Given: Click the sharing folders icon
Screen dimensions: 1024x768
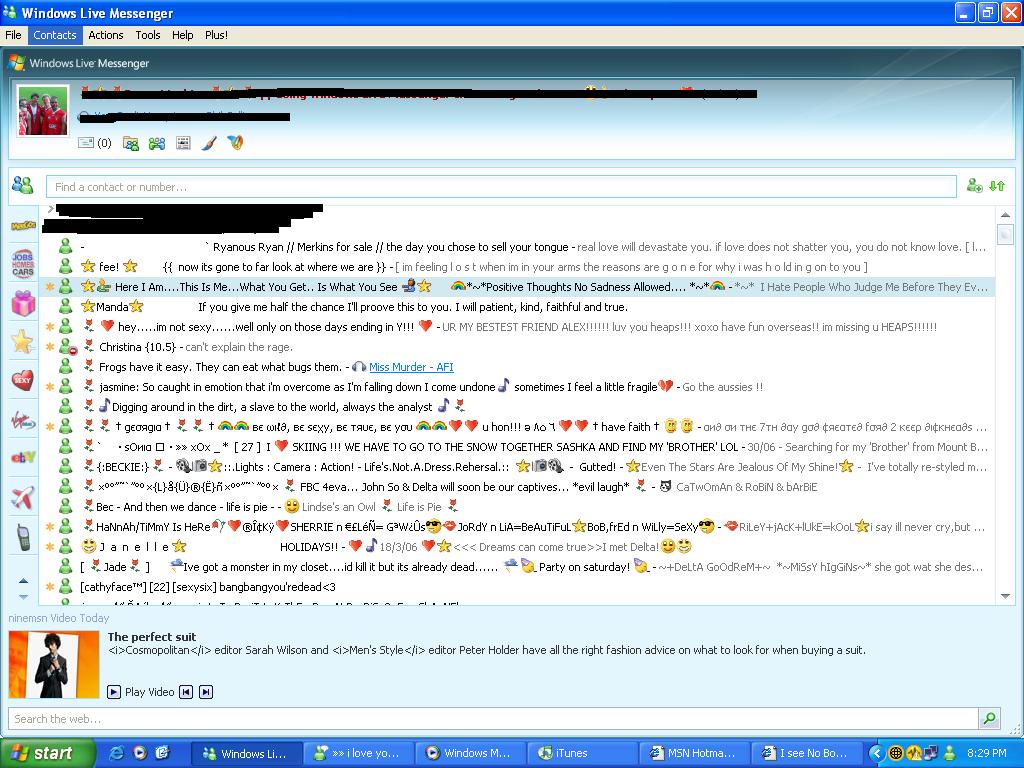Looking at the screenshot, I should (131, 143).
